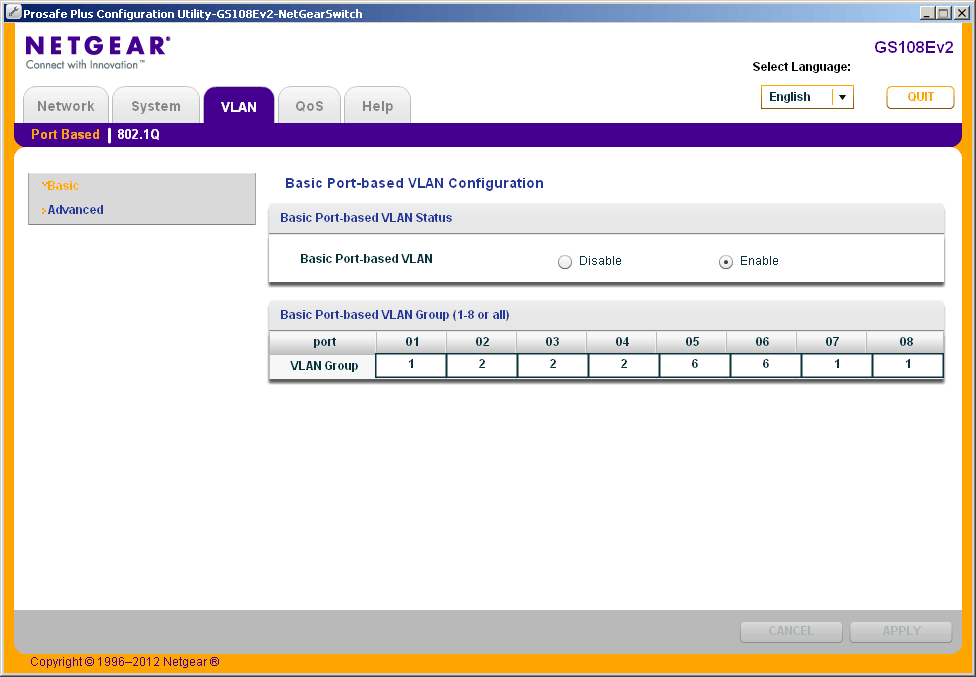Switch to 802.1Q VLAN submenu
The height and width of the screenshot is (677, 976).
pyautogui.click(x=138, y=134)
